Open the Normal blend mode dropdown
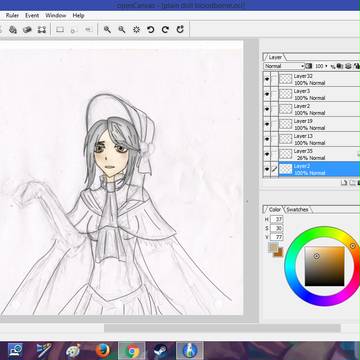The height and width of the screenshot is (360, 360). (x=284, y=66)
